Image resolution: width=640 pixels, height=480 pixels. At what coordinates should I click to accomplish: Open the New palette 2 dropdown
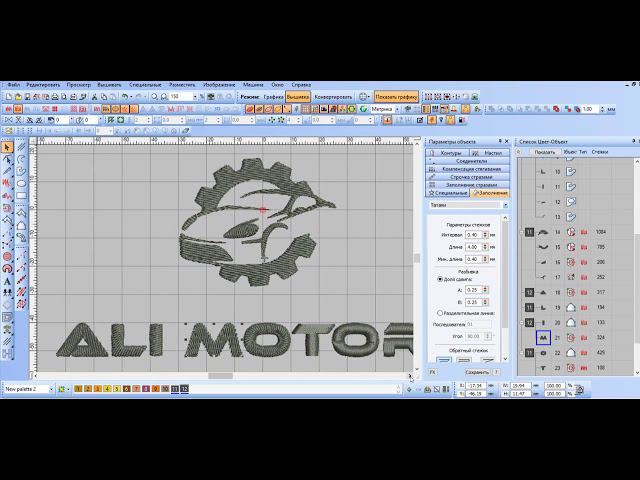(x=51, y=389)
